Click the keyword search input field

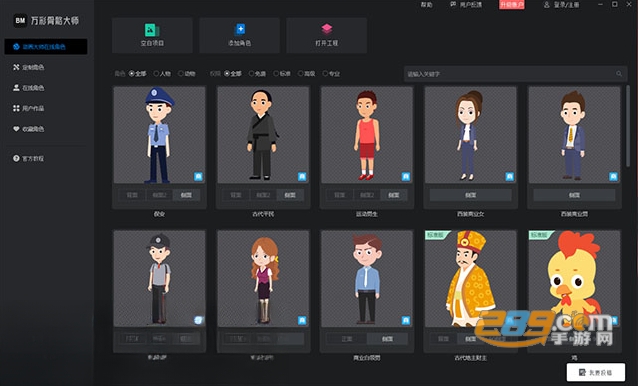point(515,74)
